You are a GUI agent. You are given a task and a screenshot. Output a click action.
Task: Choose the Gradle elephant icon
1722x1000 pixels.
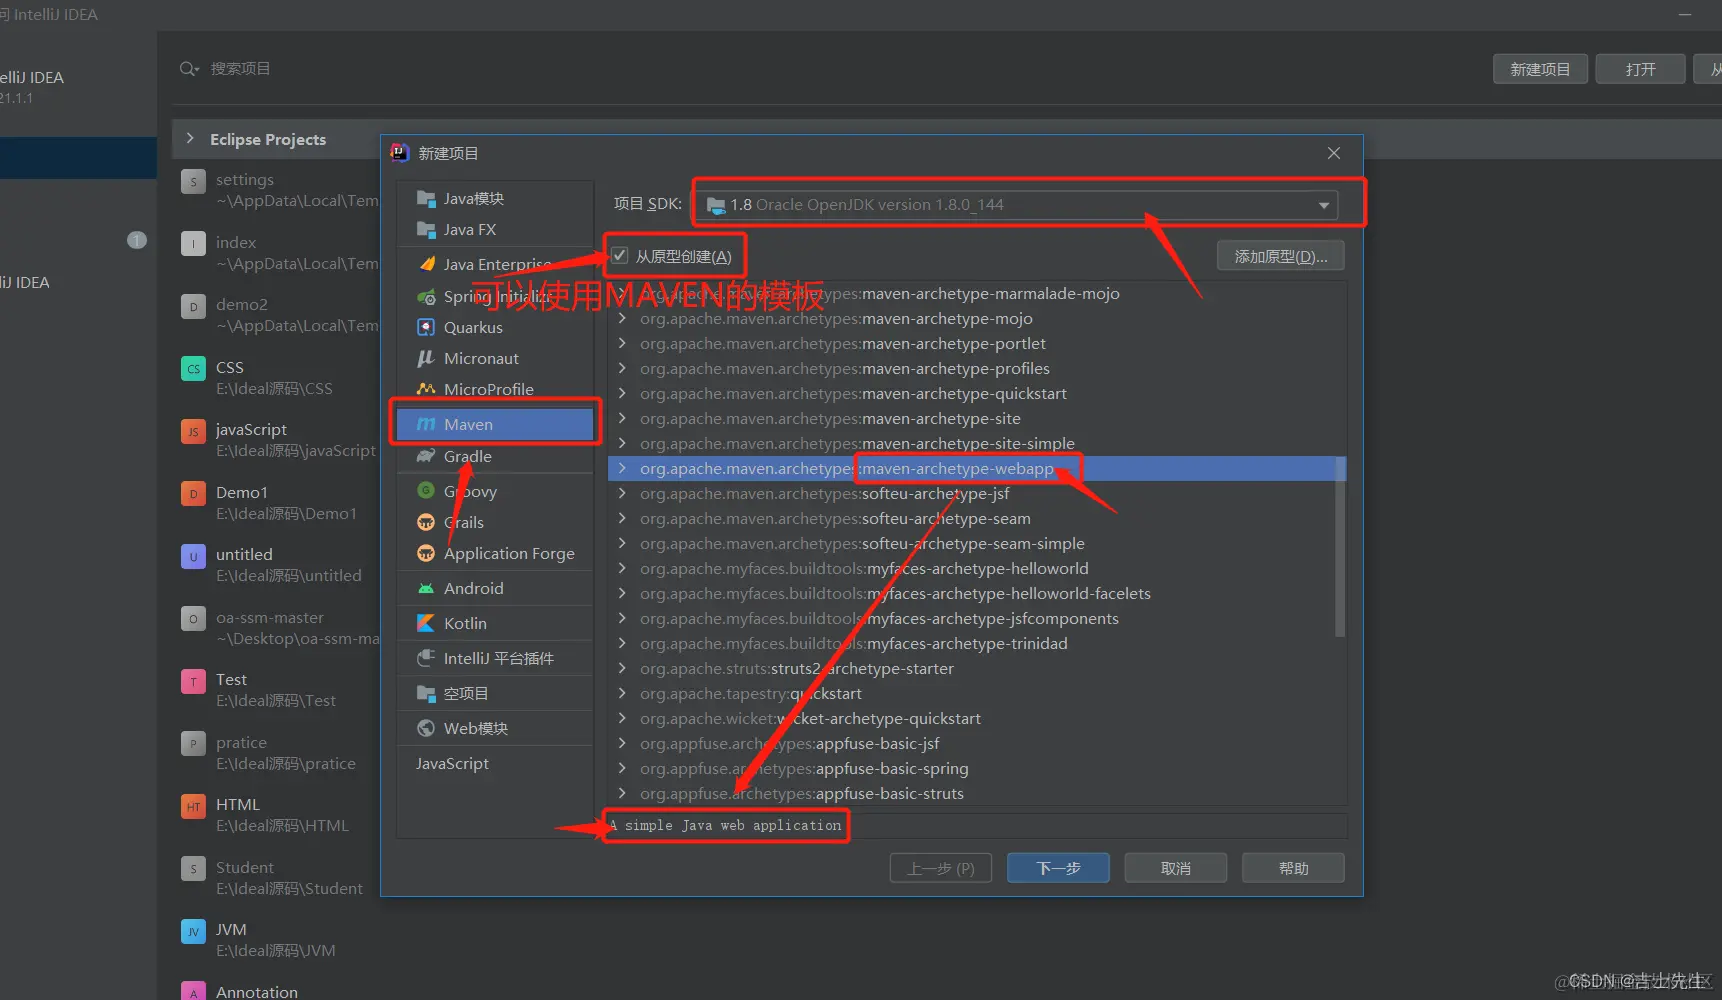pos(426,456)
